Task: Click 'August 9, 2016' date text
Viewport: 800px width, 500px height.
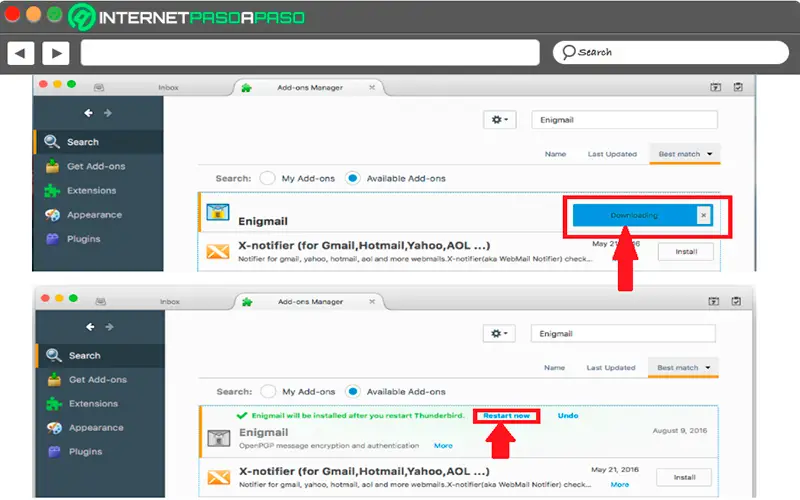Action: [x=680, y=431]
